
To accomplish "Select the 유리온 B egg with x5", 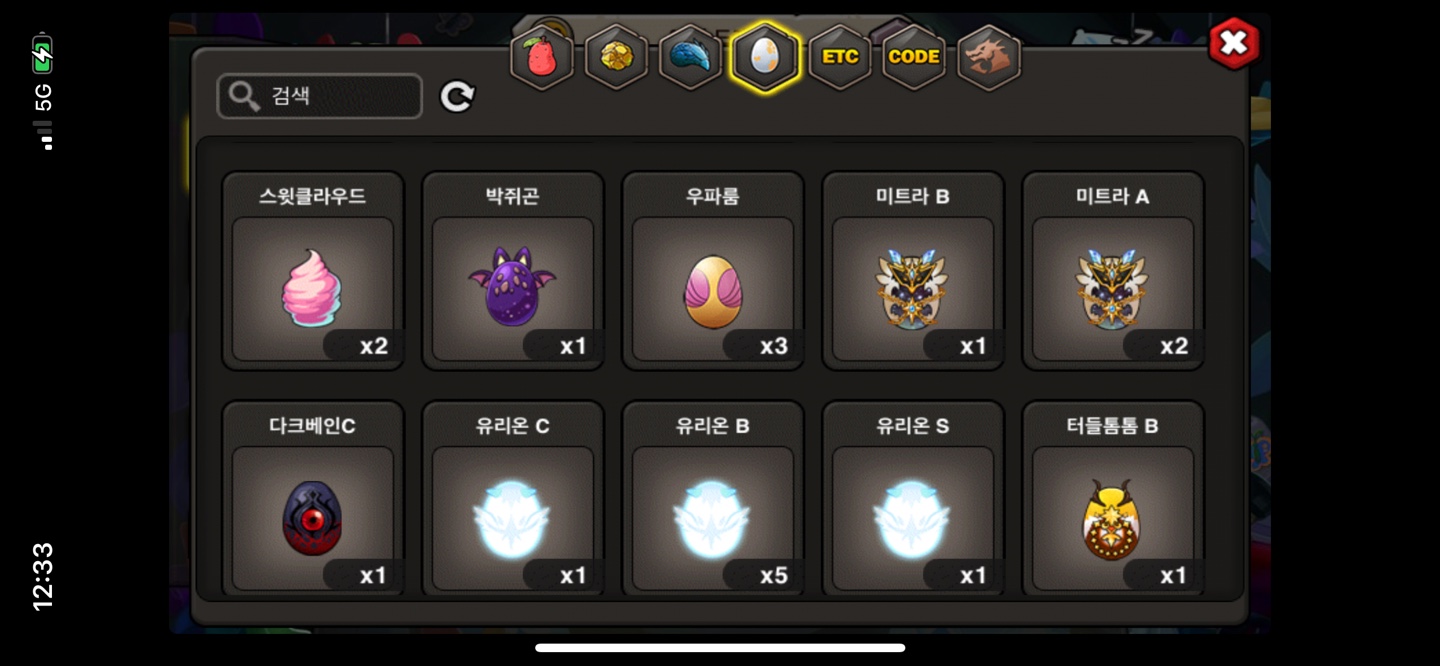I will (x=713, y=498).
